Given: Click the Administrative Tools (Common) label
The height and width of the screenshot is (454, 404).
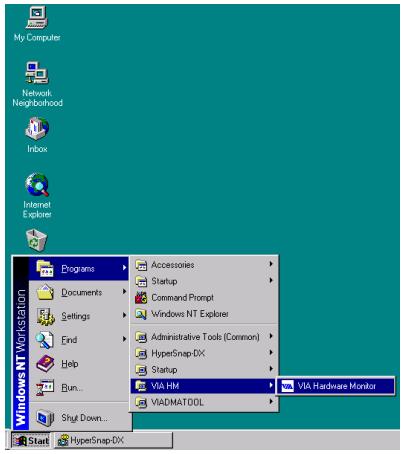Looking at the screenshot, I should [205, 337].
